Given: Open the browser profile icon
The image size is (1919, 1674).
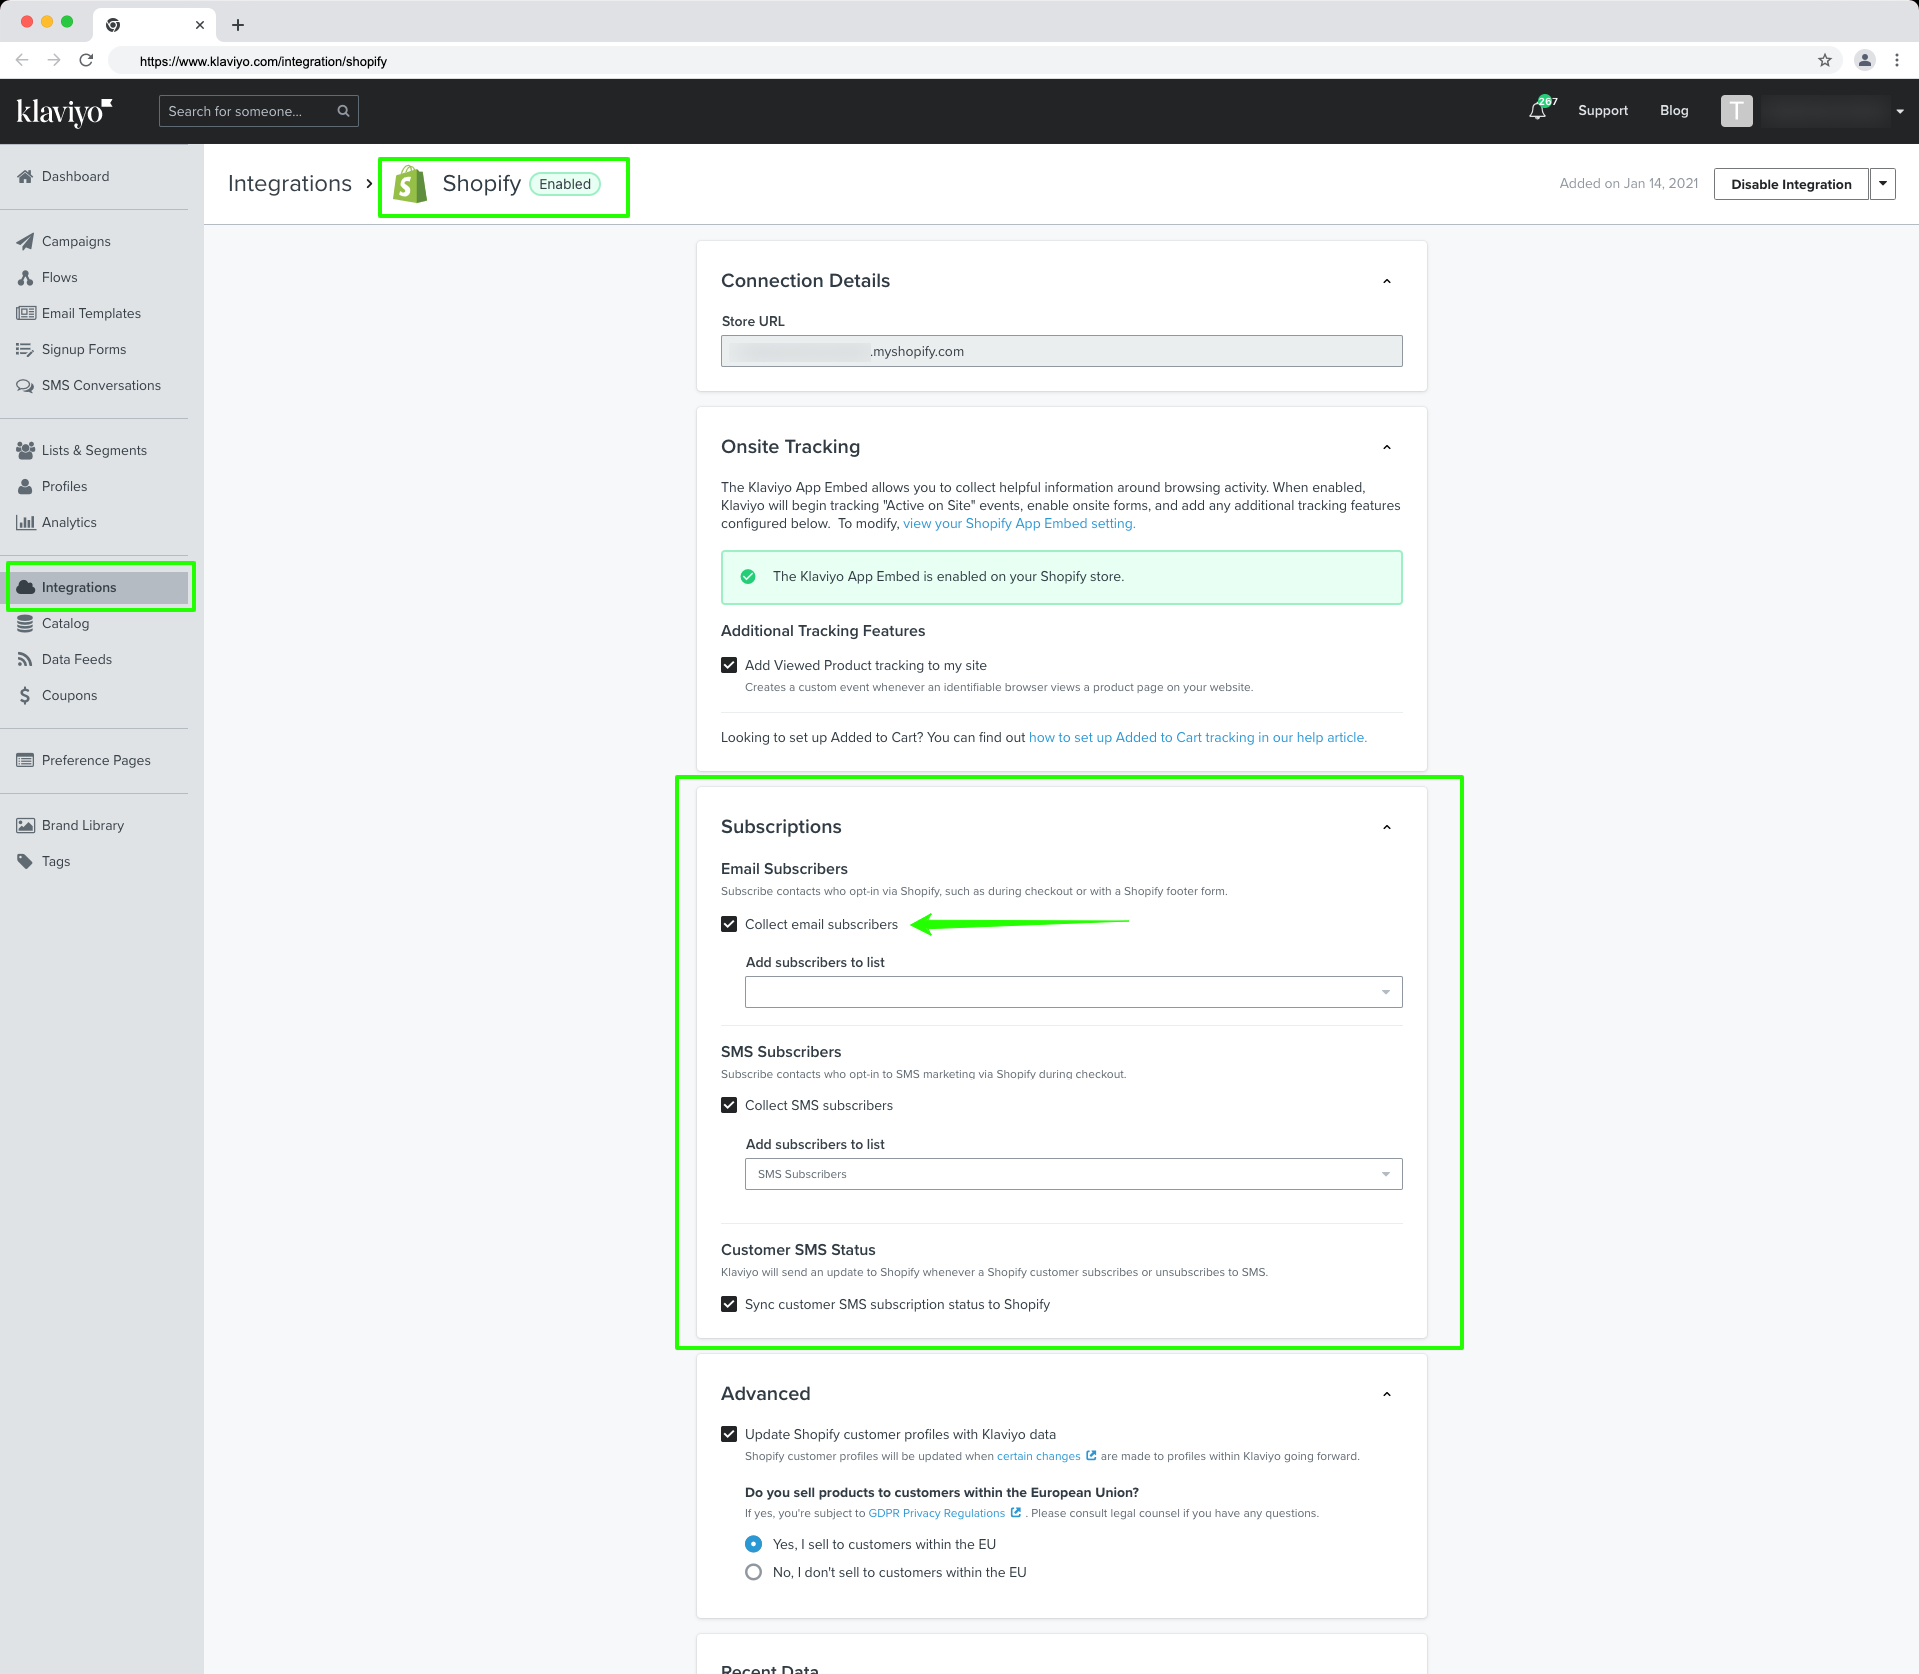Looking at the screenshot, I should point(1865,60).
